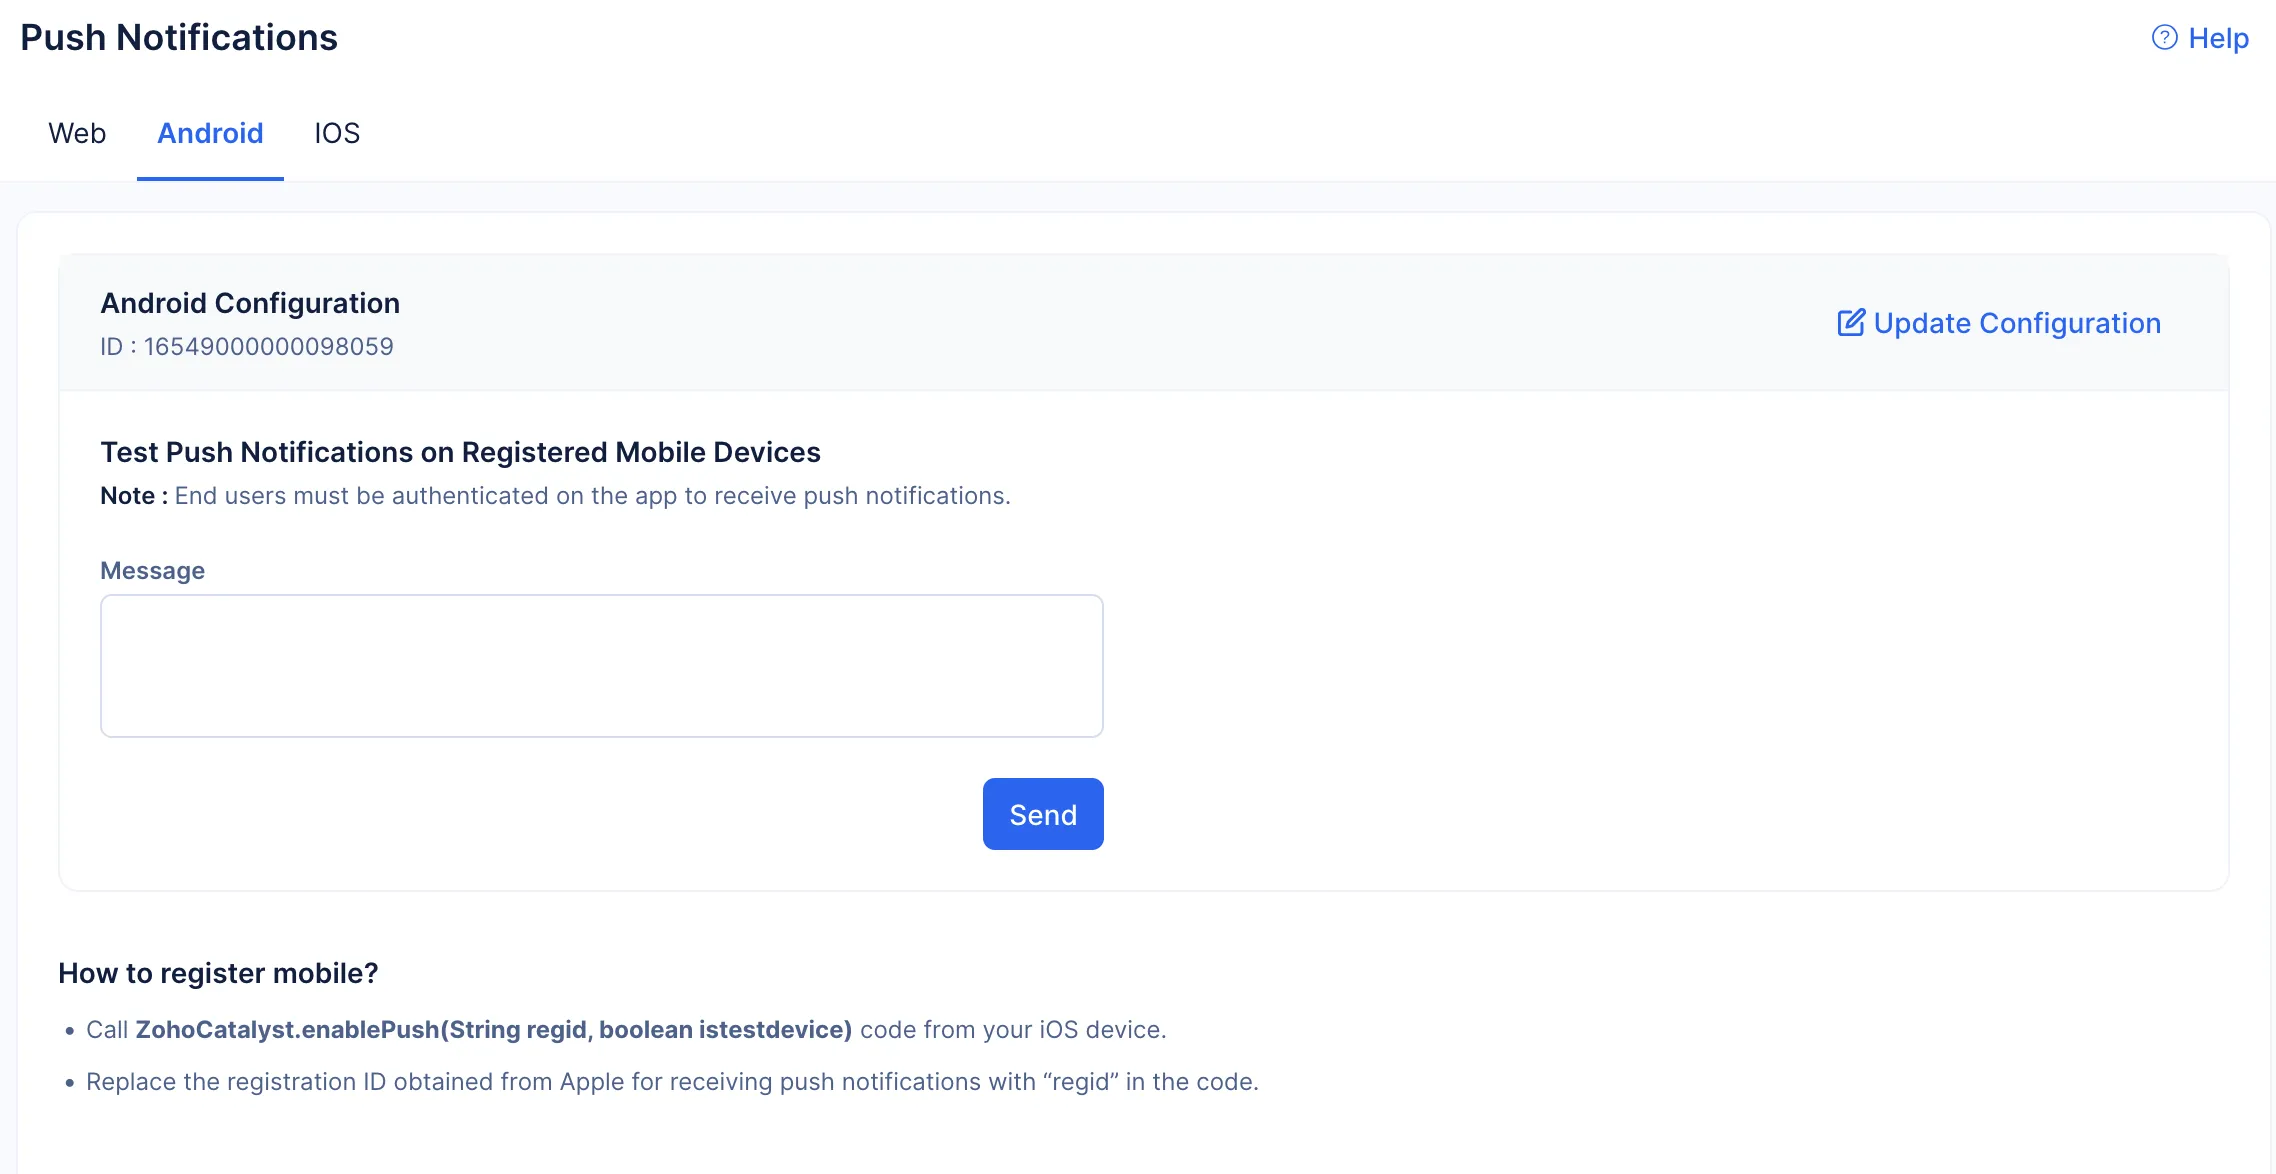Click the Push Notifications page title
The height and width of the screenshot is (1174, 2276).
click(x=179, y=38)
